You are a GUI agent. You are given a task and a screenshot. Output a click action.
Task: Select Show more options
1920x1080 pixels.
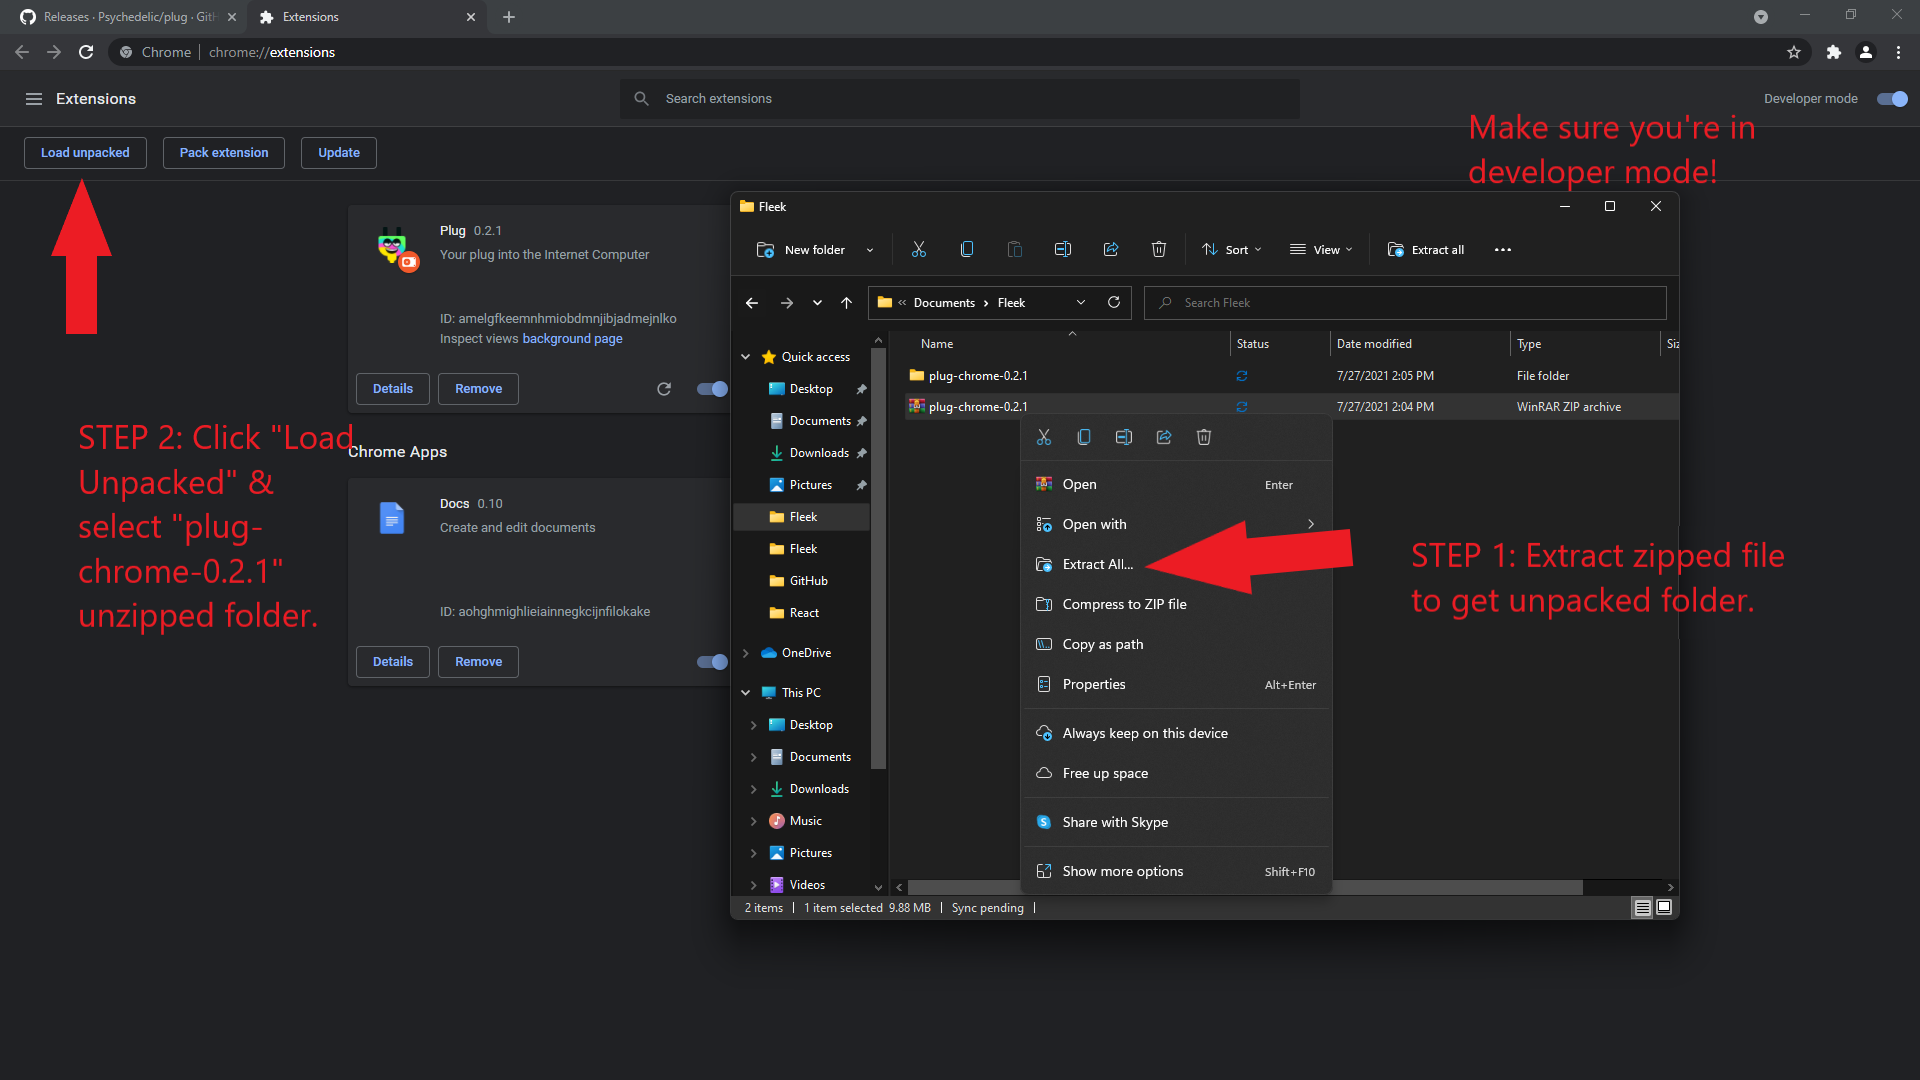point(1176,871)
